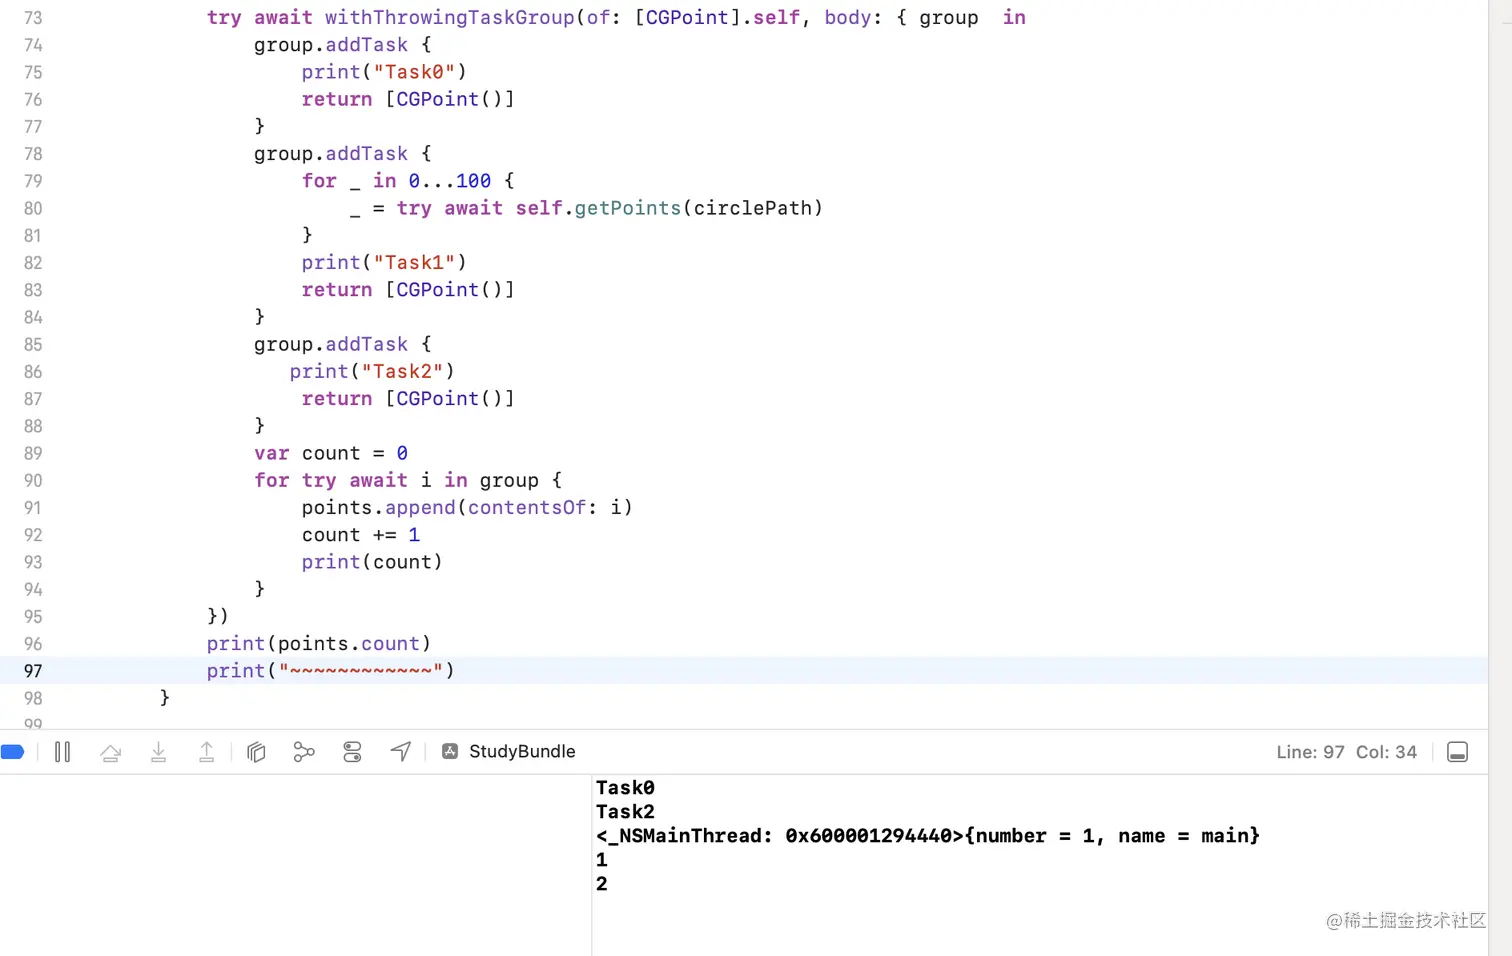The height and width of the screenshot is (956, 1512).
Task: Hide the debug area panel icon
Action: point(1458,752)
